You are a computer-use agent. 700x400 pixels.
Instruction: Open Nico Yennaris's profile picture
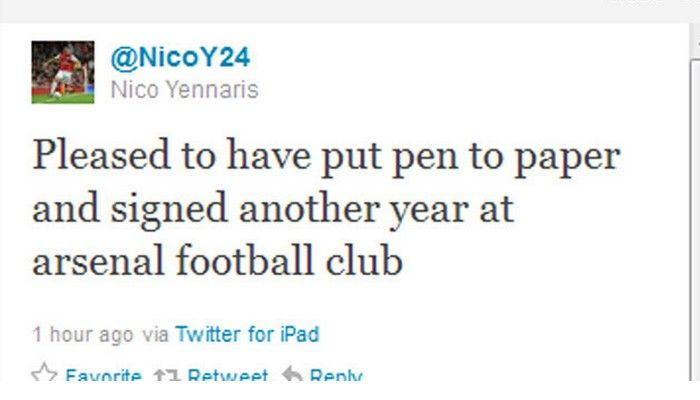tap(62, 72)
